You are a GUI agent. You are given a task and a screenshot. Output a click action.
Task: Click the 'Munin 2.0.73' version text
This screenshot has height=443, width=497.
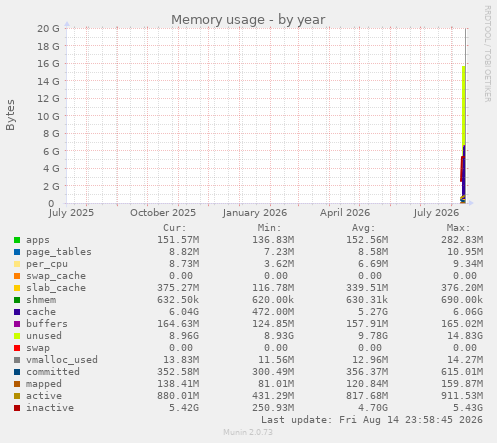248,432
